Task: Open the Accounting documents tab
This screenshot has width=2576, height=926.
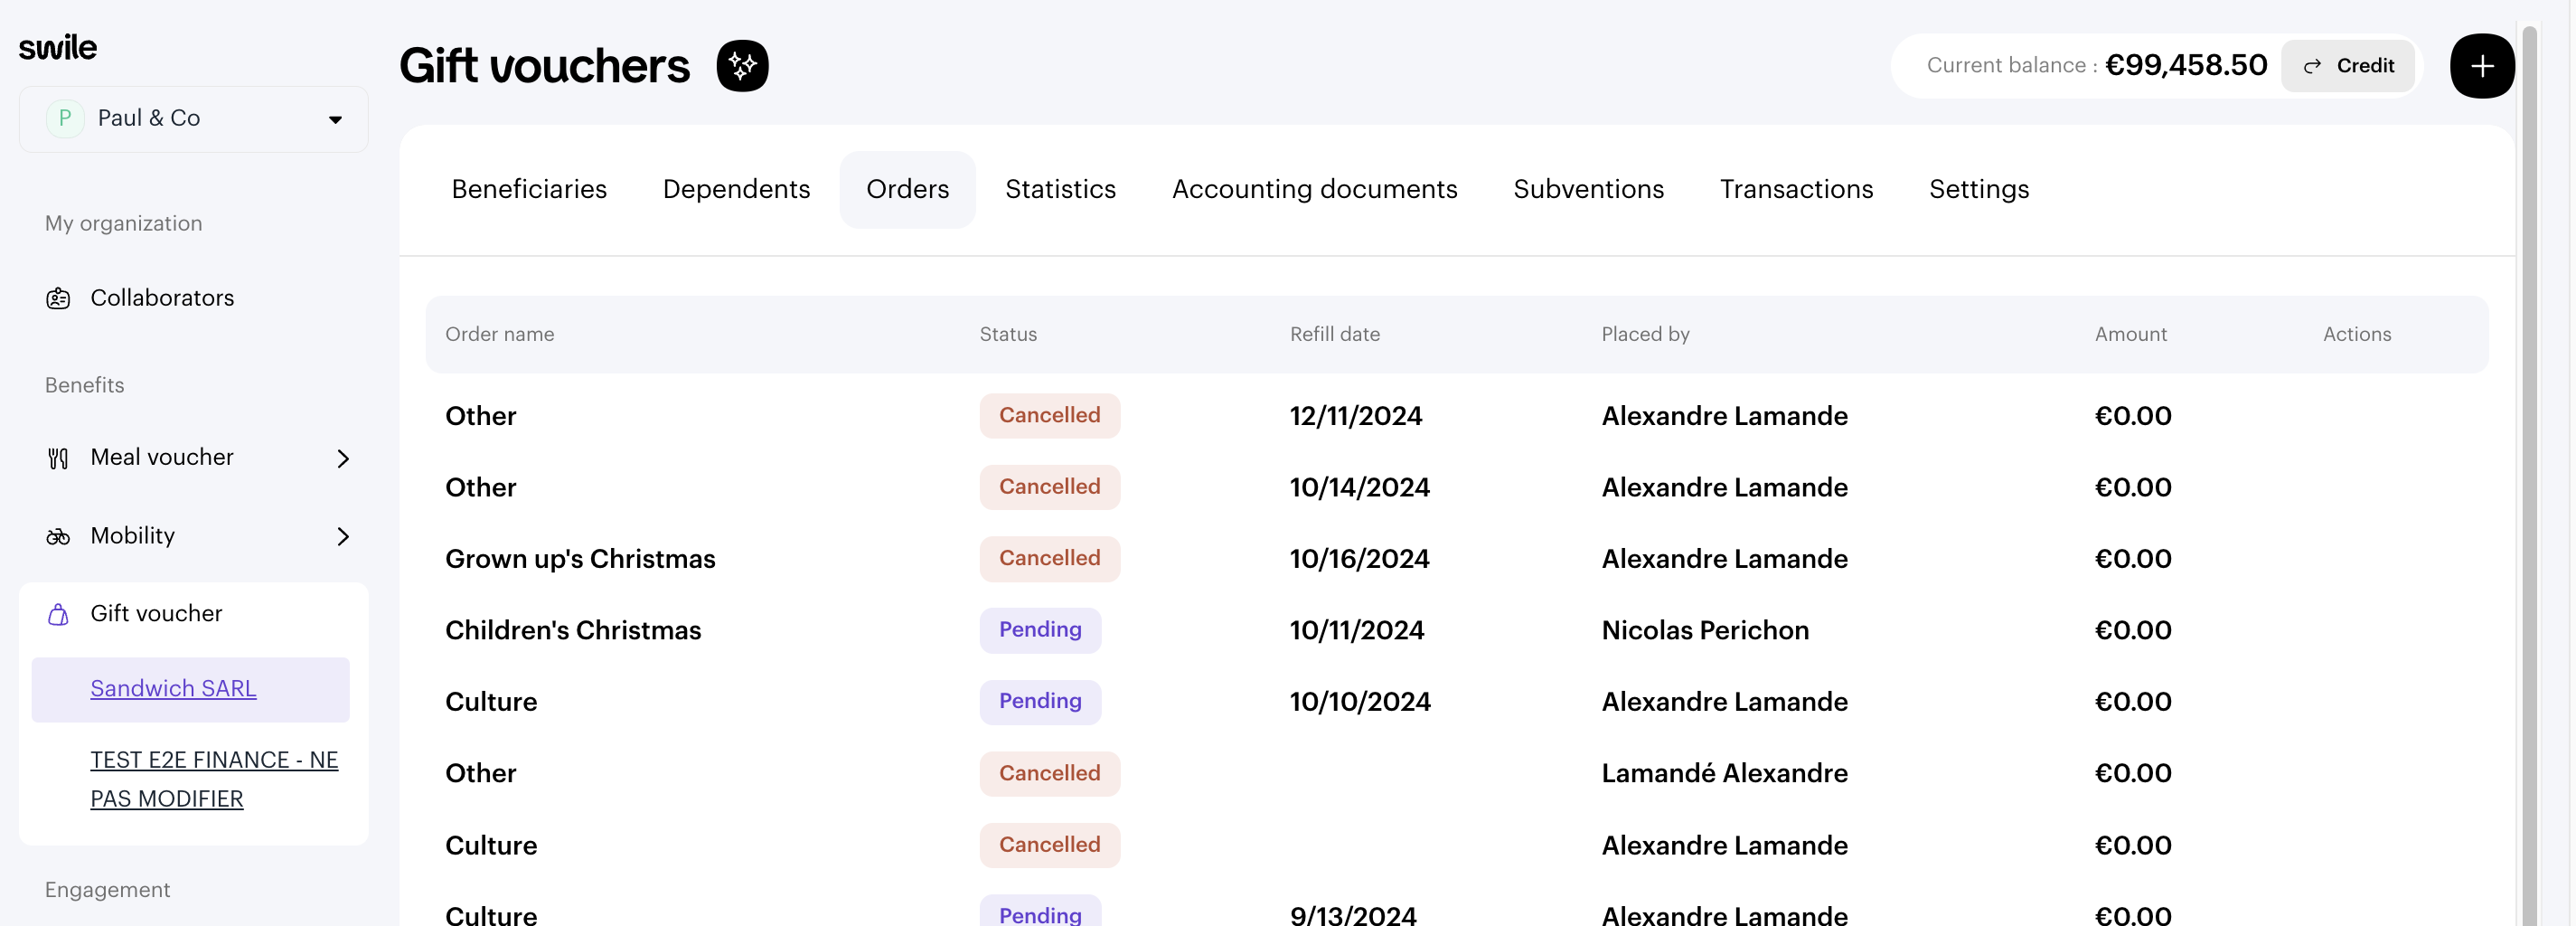Action: tap(1314, 189)
